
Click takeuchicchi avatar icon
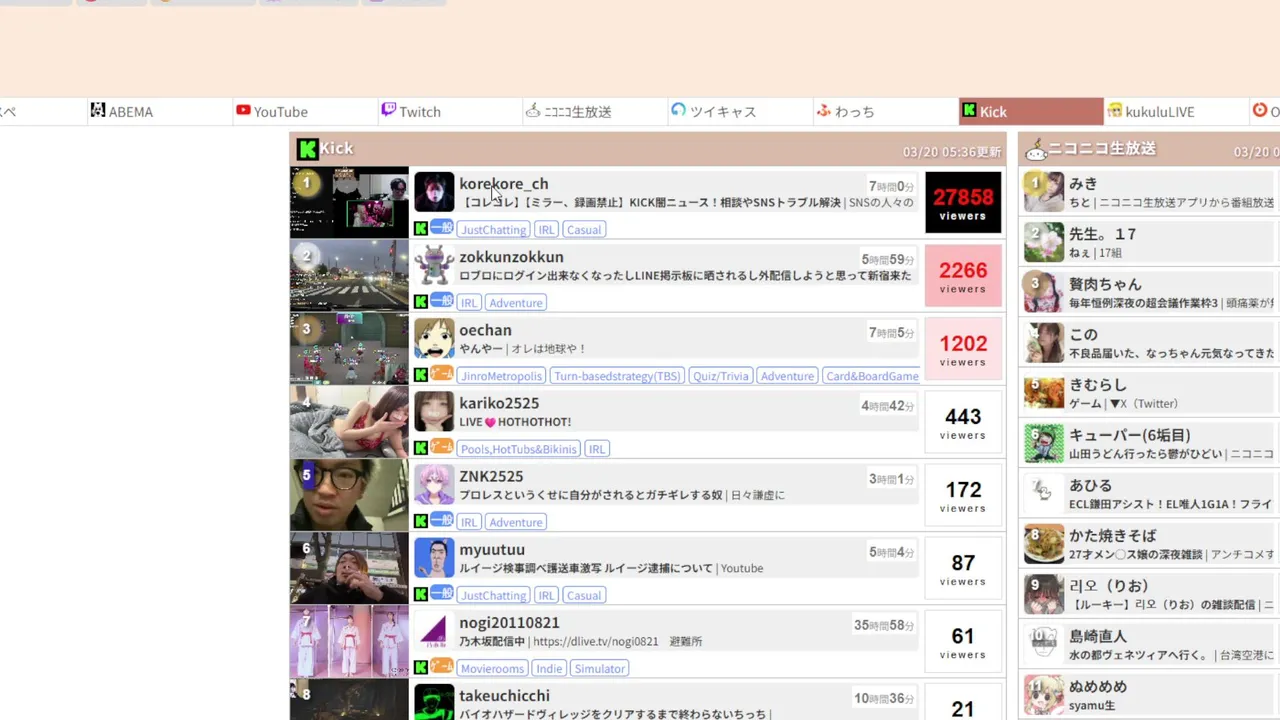434,702
